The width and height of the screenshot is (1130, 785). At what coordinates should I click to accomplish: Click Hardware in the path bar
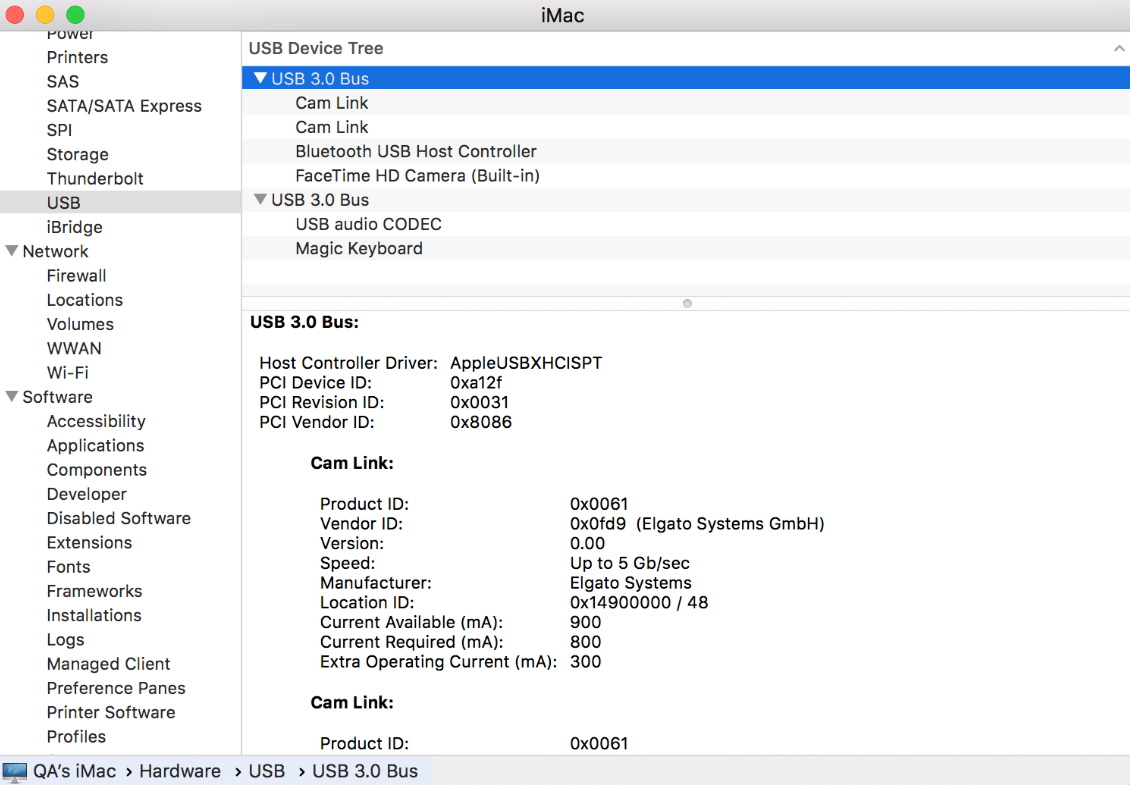[179, 771]
